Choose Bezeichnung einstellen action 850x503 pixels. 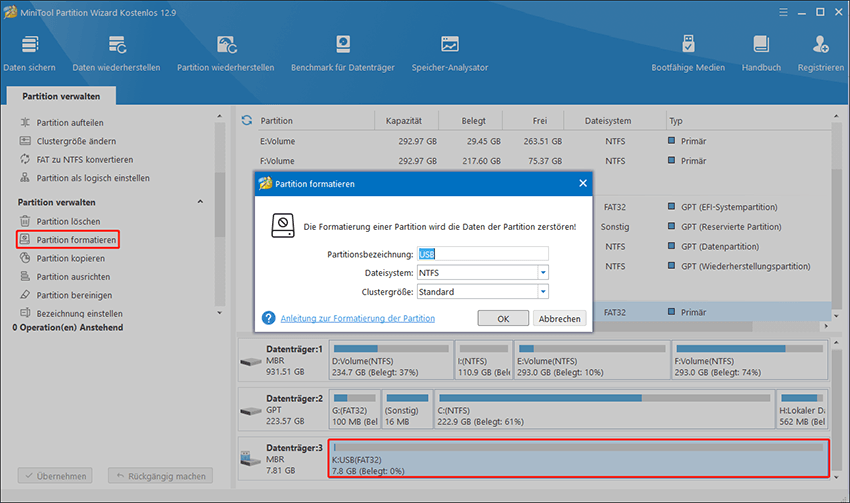pos(79,313)
